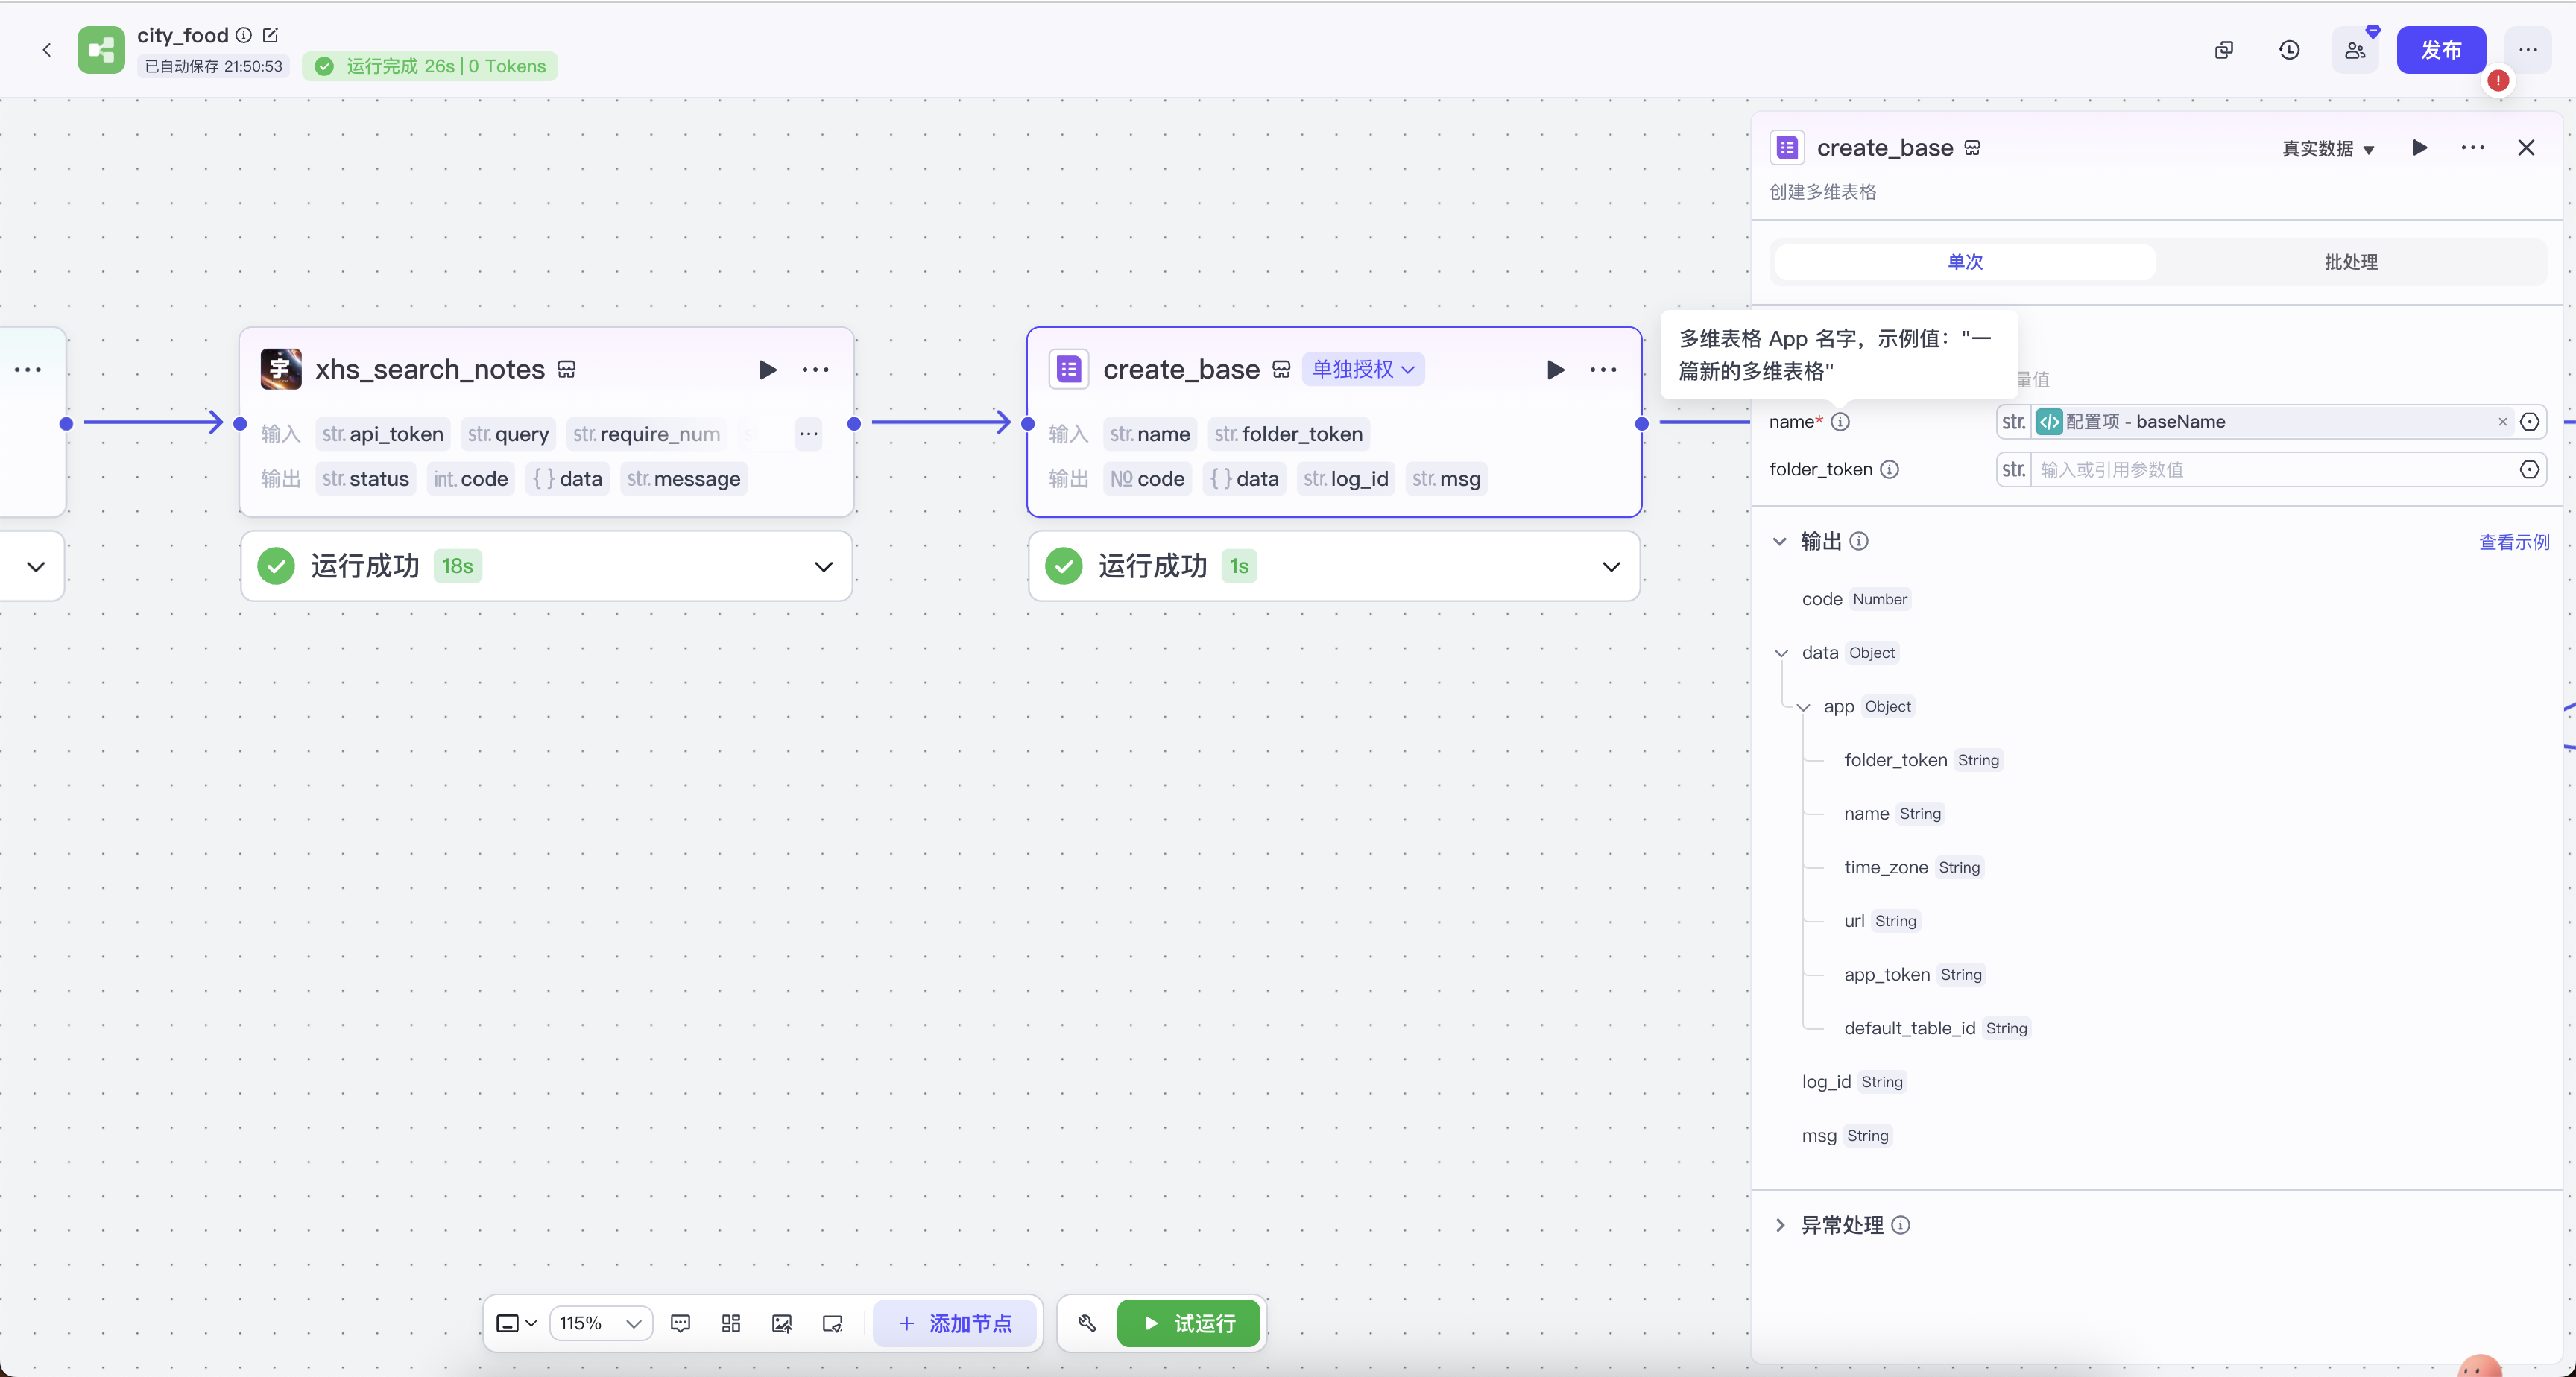This screenshot has height=1377, width=2576.
Task: Open the 单独授权 dropdown on create_base node
Action: pyautogui.click(x=1363, y=370)
